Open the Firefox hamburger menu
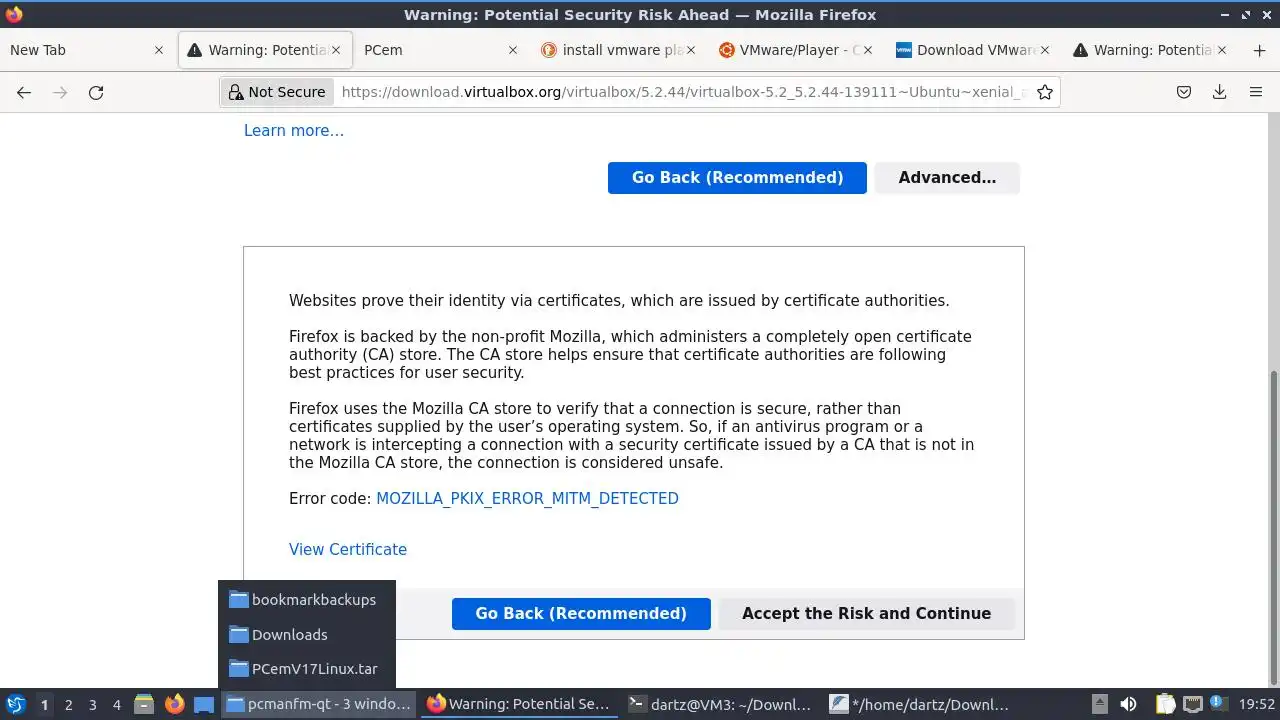Viewport: 1280px width, 720px height. click(x=1256, y=92)
